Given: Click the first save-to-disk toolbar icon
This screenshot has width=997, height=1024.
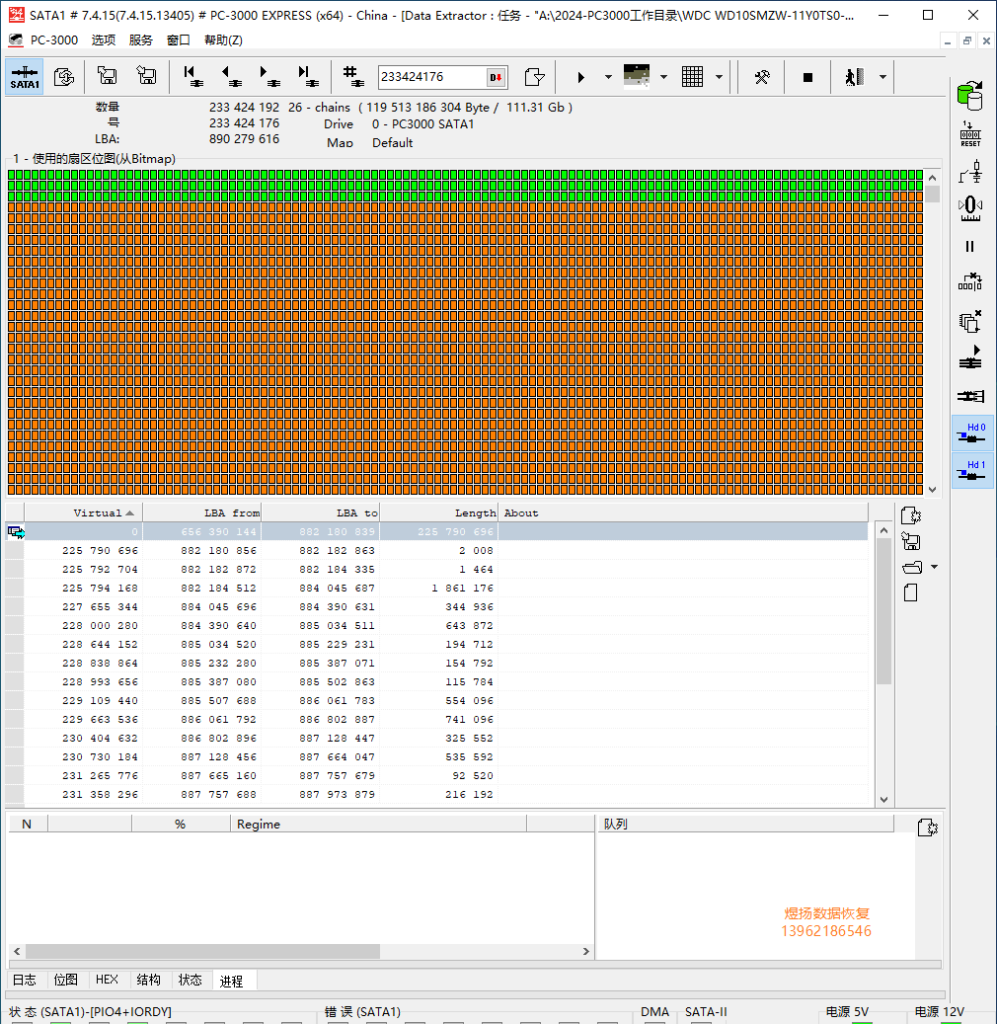Looking at the screenshot, I should (106, 76).
